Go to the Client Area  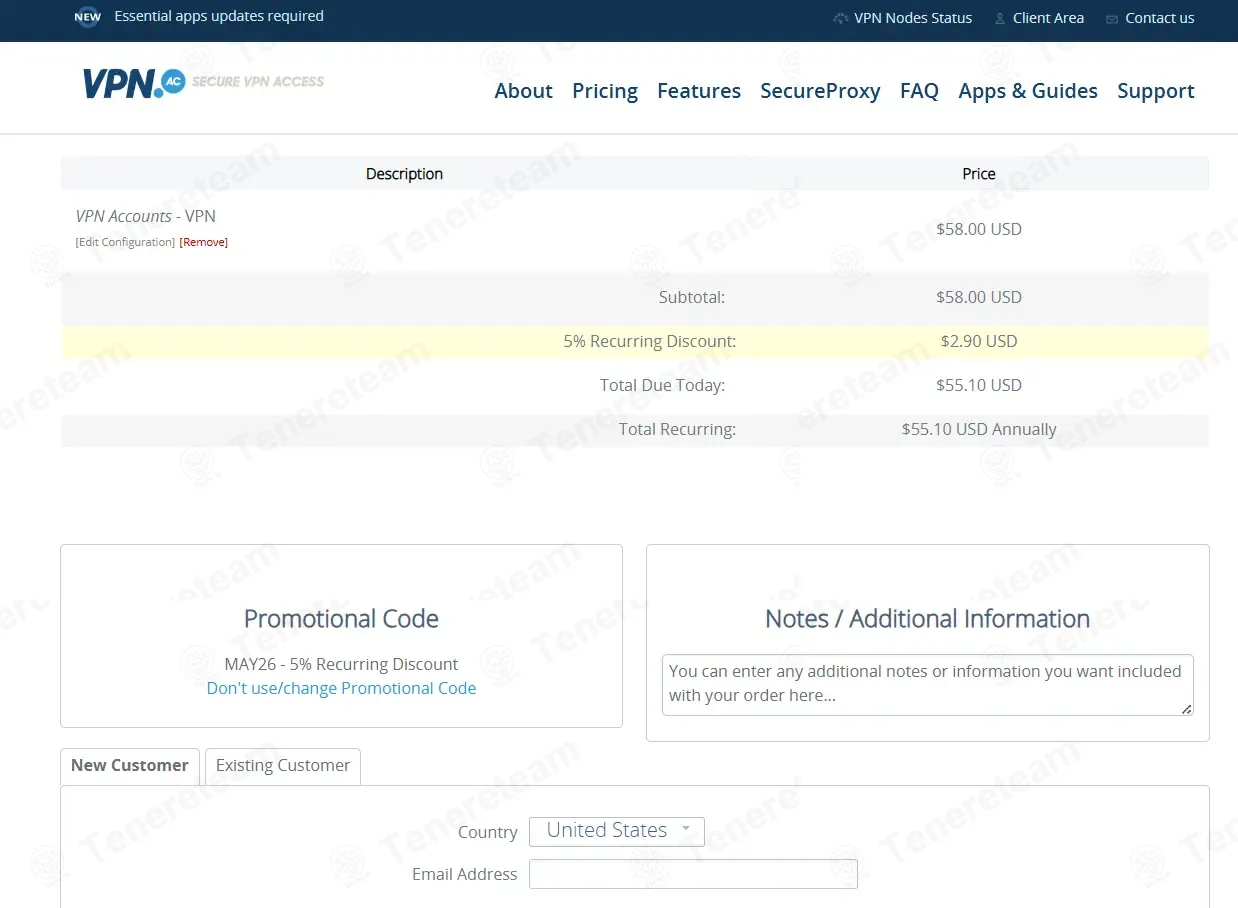[x=1048, y=18]
